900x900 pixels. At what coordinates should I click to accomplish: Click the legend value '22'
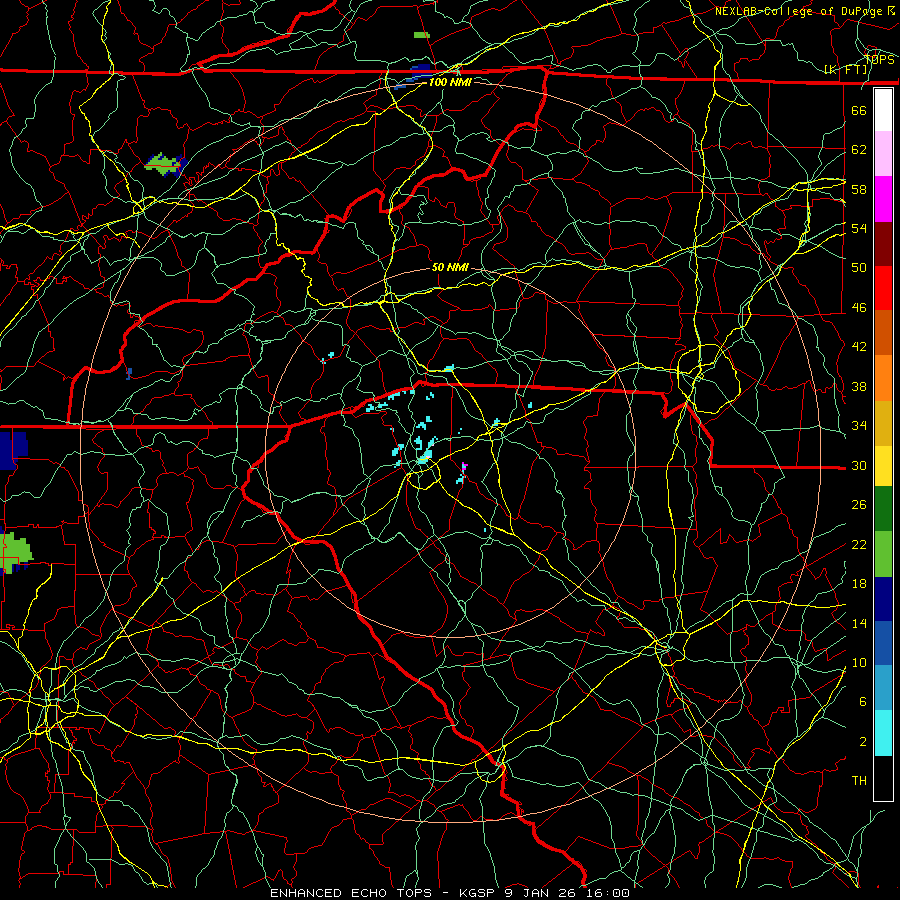(859, 544)
